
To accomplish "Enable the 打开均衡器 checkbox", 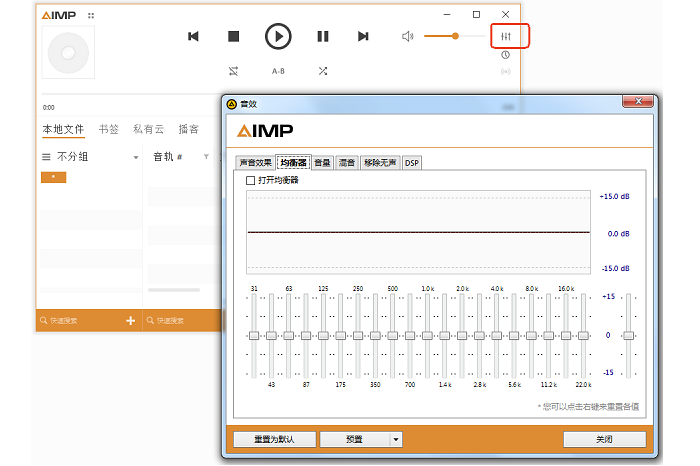I will pos(251,181).
